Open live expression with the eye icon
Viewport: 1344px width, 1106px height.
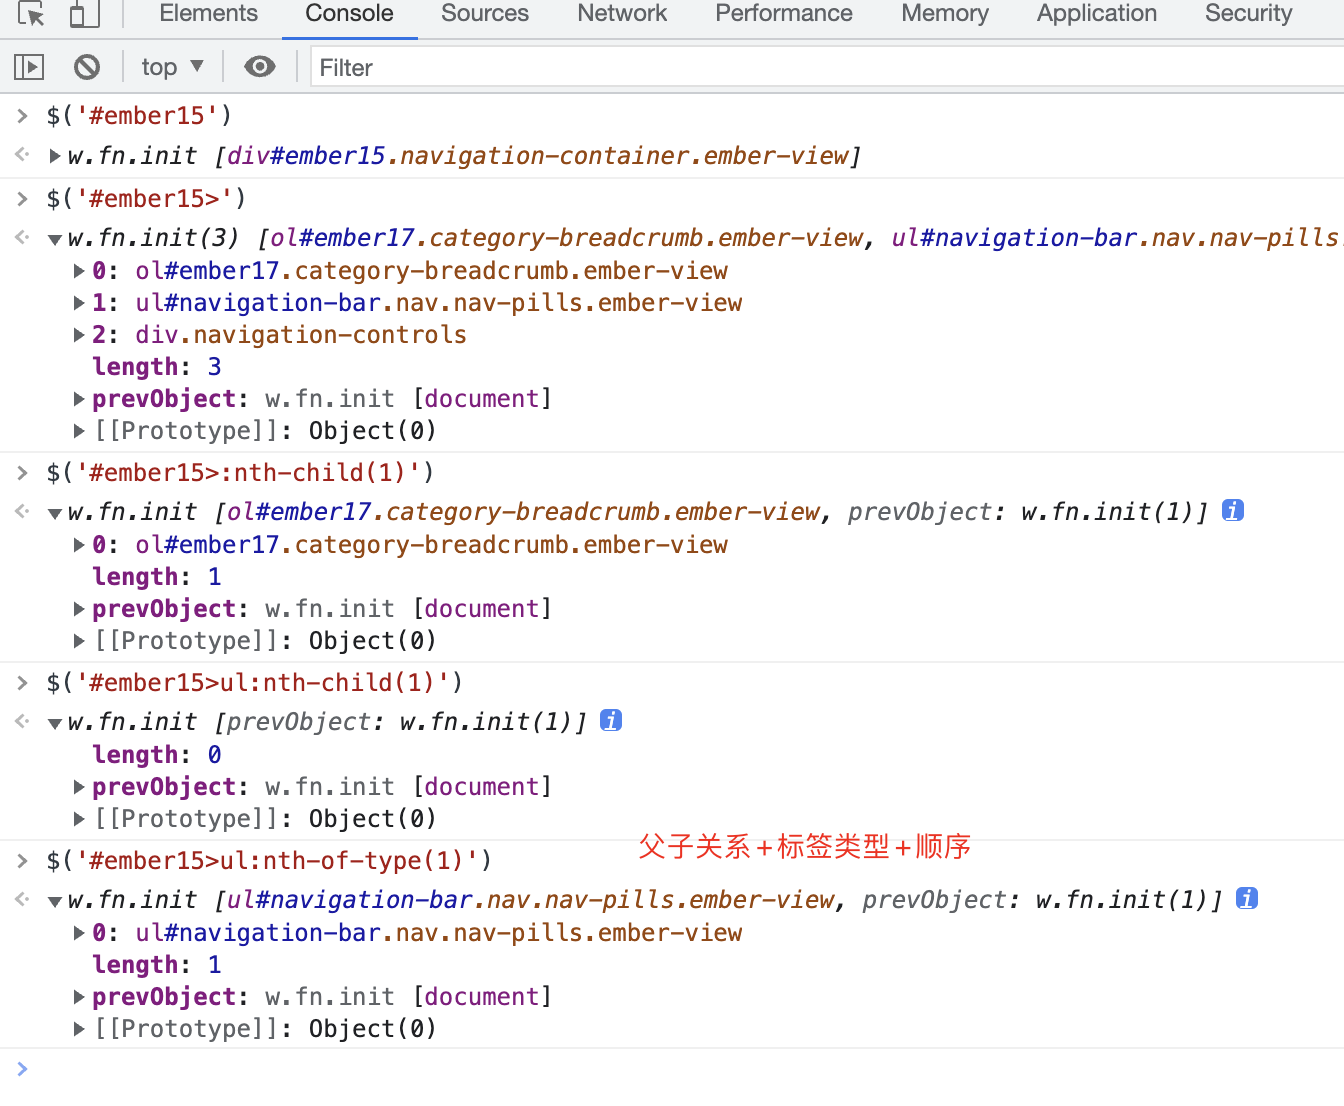click(x=260, y=67)
